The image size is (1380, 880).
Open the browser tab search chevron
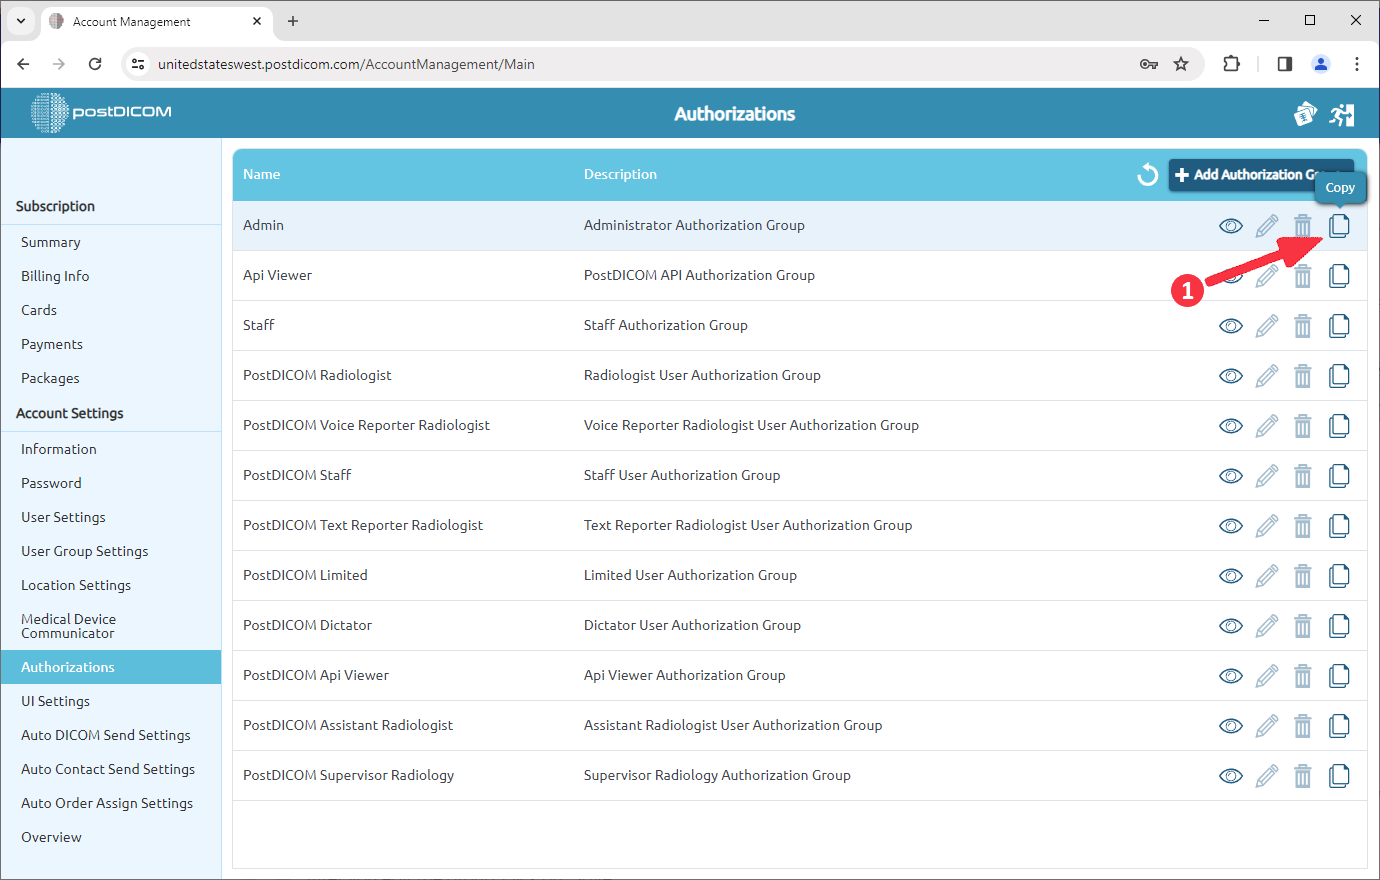pos(20,20)
